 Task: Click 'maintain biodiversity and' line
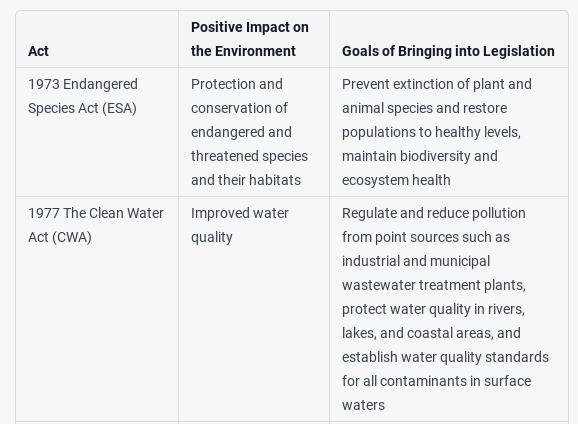click(419, 156)
